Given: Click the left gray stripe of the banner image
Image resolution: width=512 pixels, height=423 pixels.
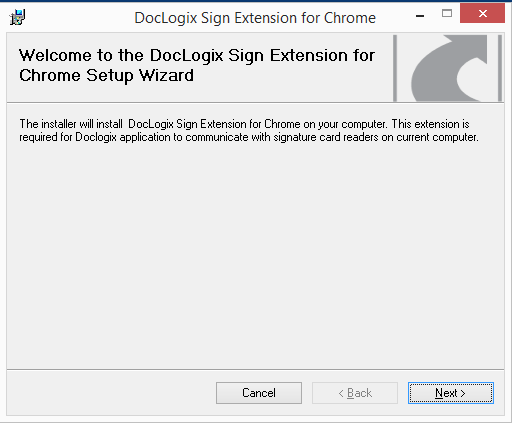Looking at the screenshot, I should coord(395,68).
